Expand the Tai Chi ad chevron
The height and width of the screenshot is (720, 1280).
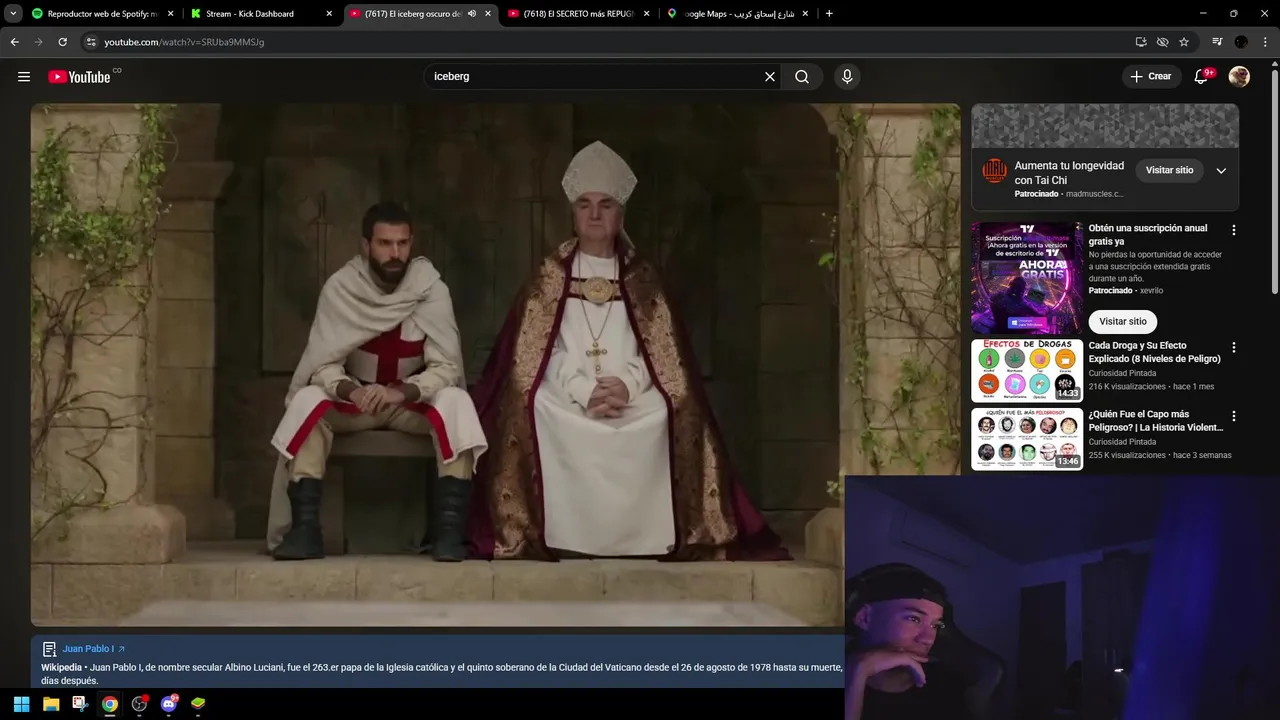pos(1221,171)
